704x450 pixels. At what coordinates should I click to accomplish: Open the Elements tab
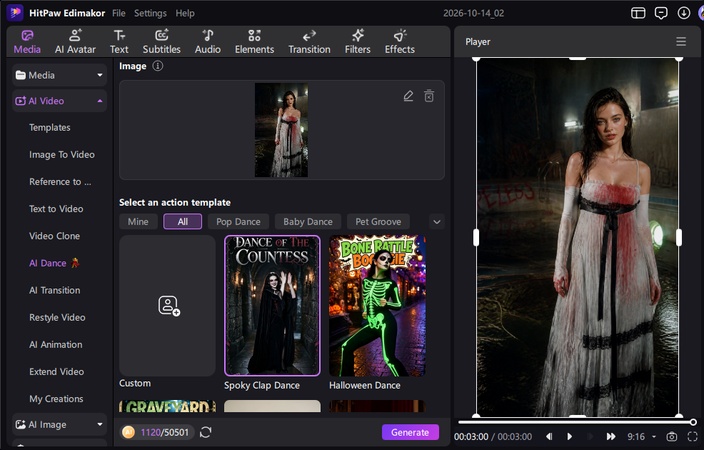(x=254, y=42)
